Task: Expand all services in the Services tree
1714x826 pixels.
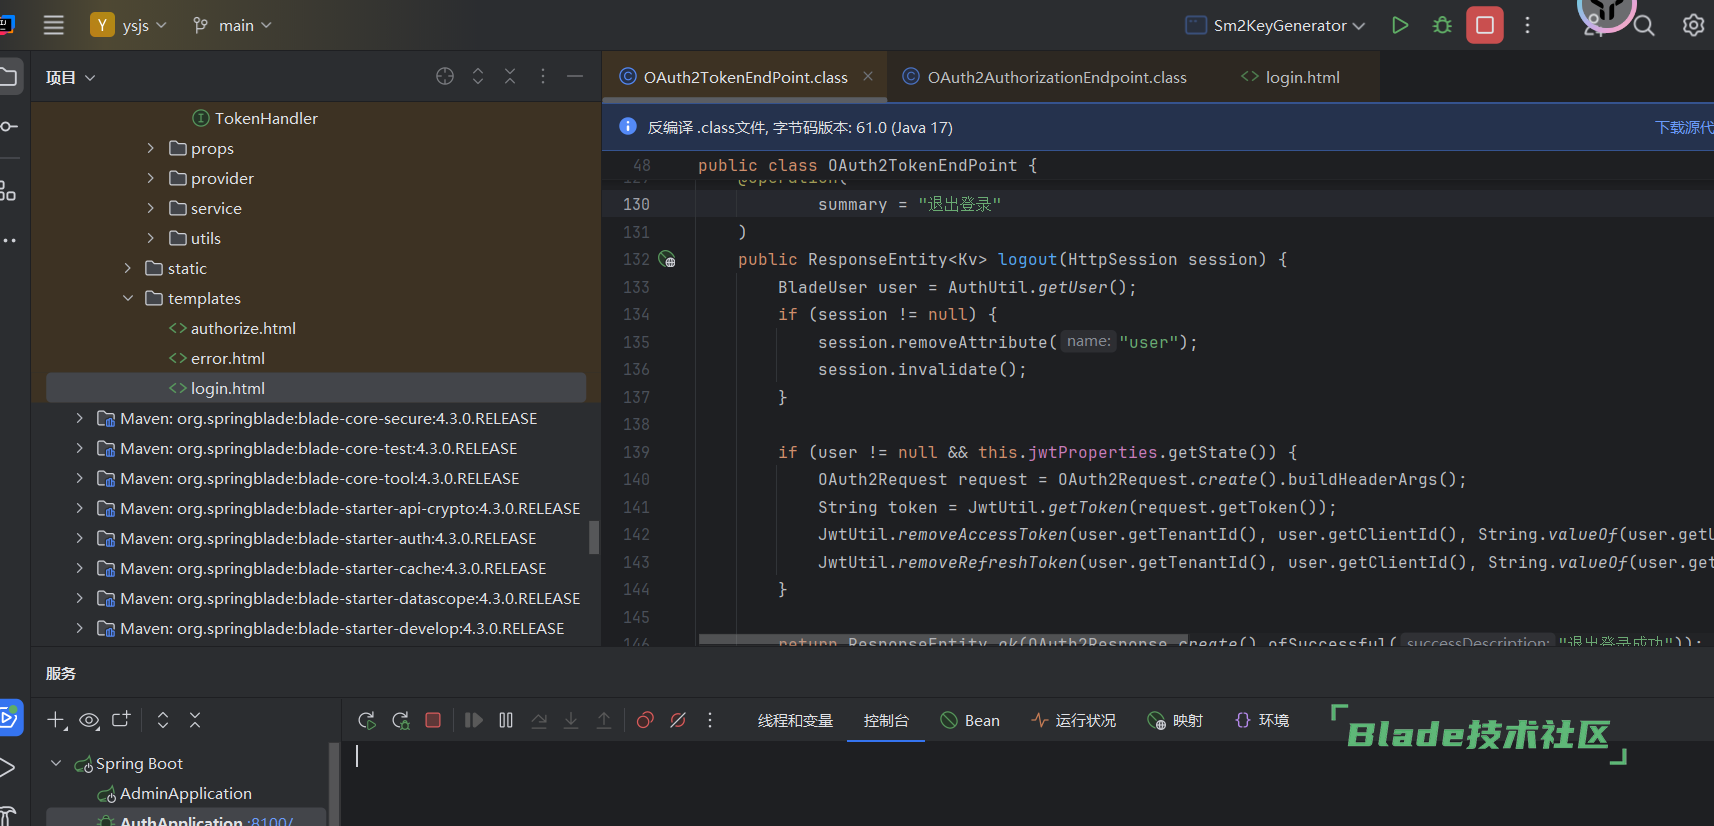Action: tap(163, 720)
